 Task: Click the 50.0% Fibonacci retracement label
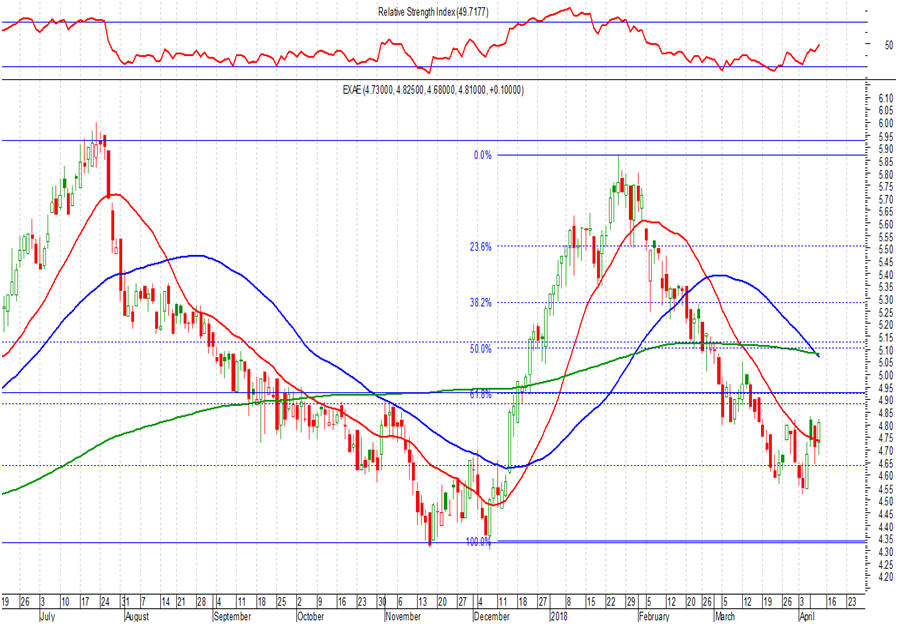(x=480, y=349)
